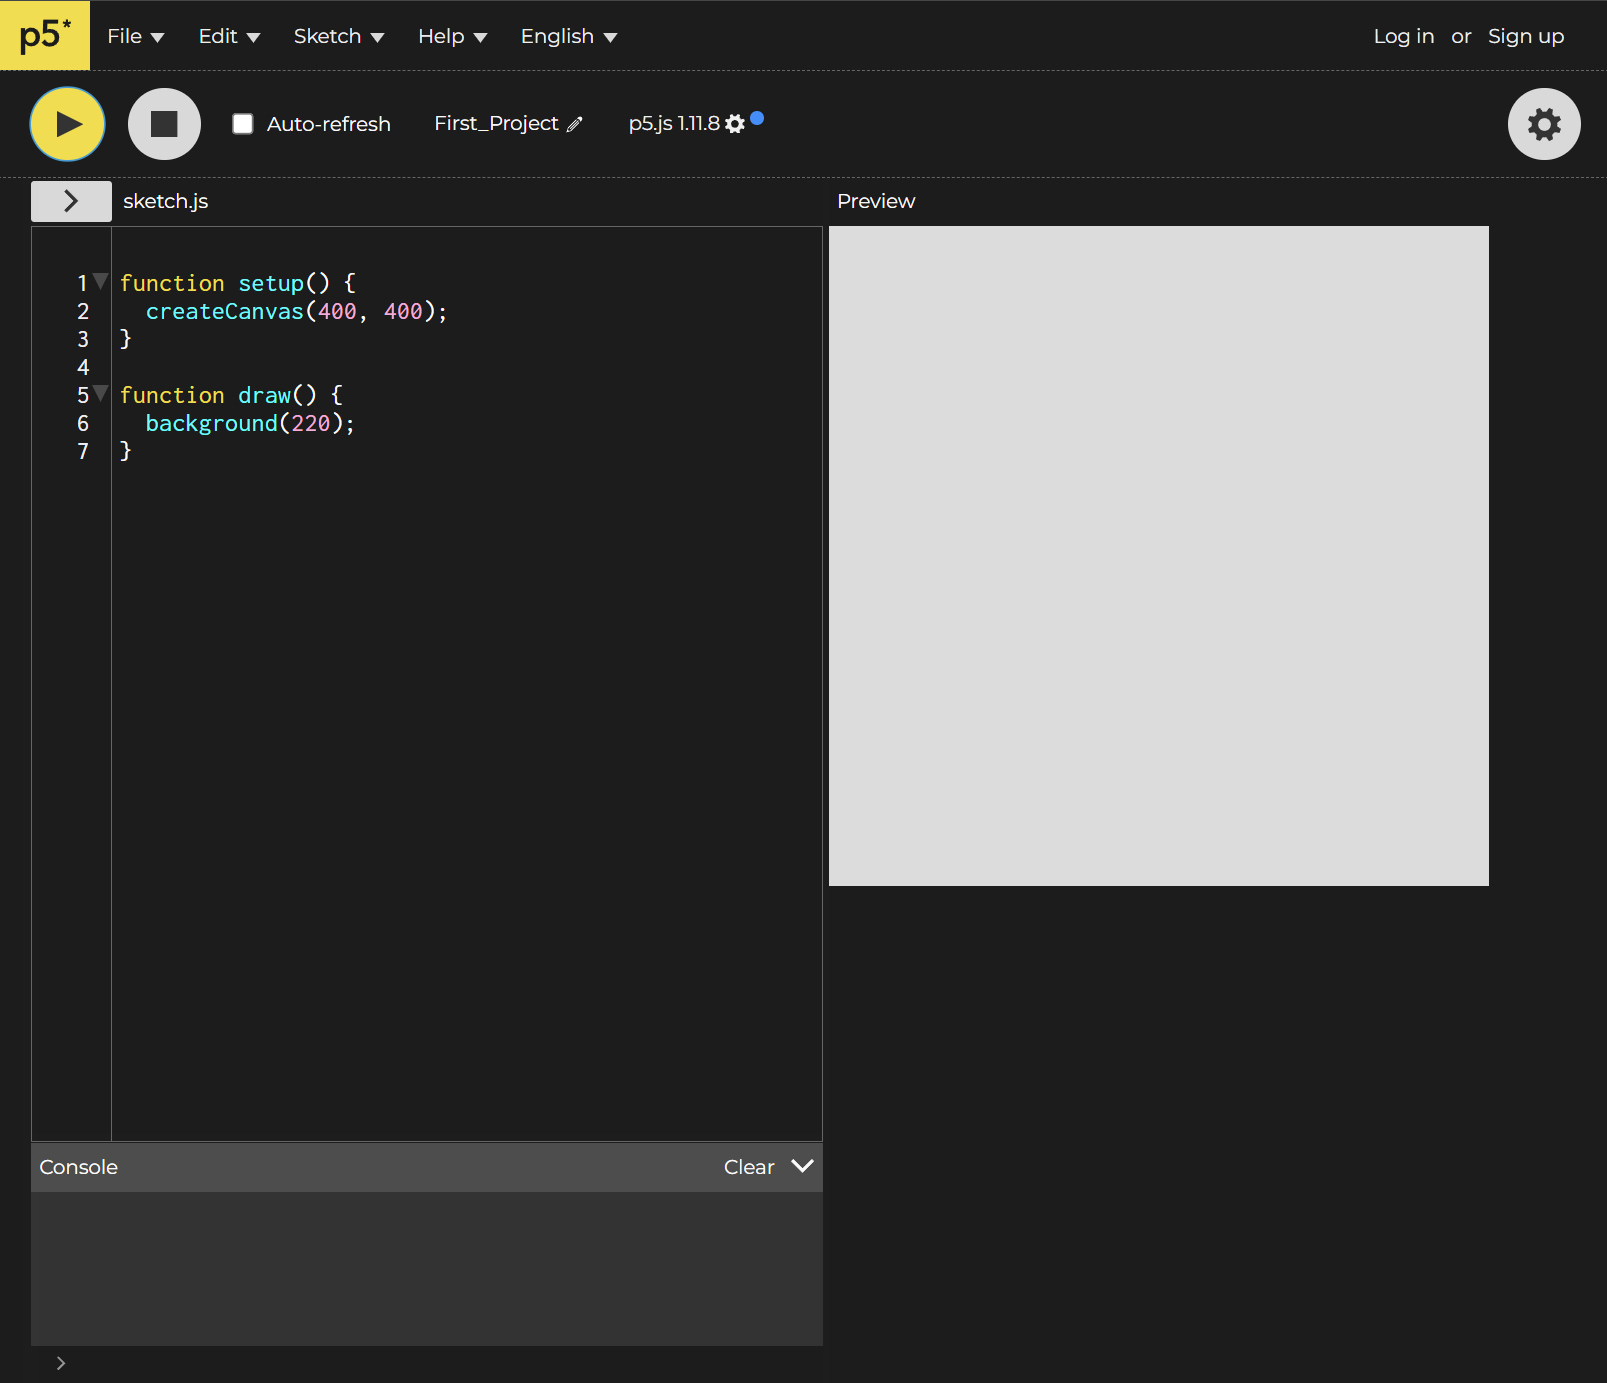Stop the running sketch

click(164, 124)
